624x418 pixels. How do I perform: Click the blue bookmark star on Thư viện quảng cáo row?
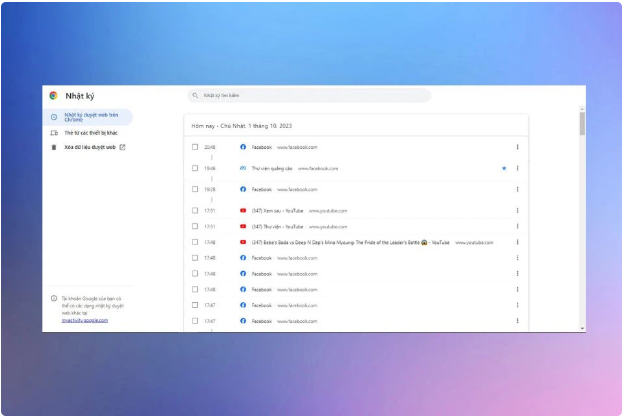pyautogui.click(x=504, y=168)
